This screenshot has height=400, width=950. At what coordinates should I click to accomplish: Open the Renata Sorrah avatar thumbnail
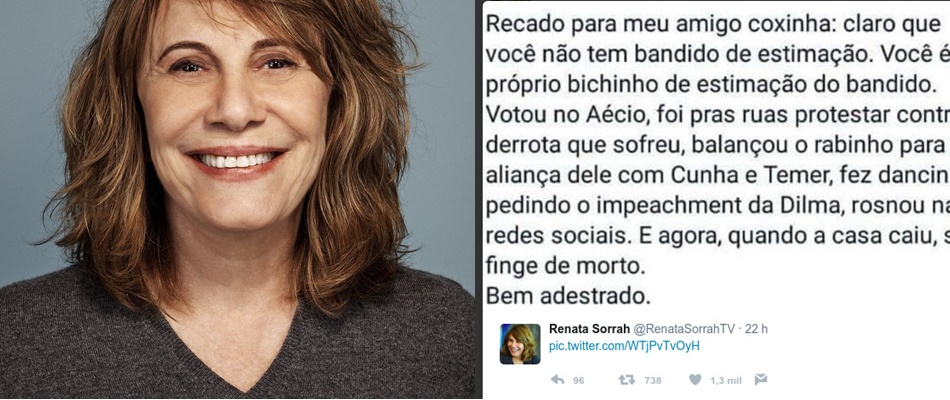click(520, 344)
